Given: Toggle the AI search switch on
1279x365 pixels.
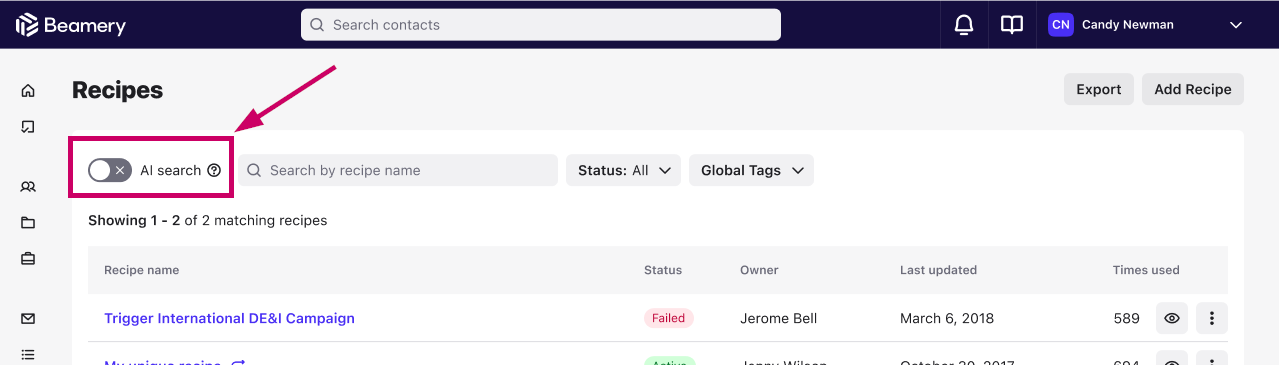Looking at the screenshot, I should coord(110,170).
